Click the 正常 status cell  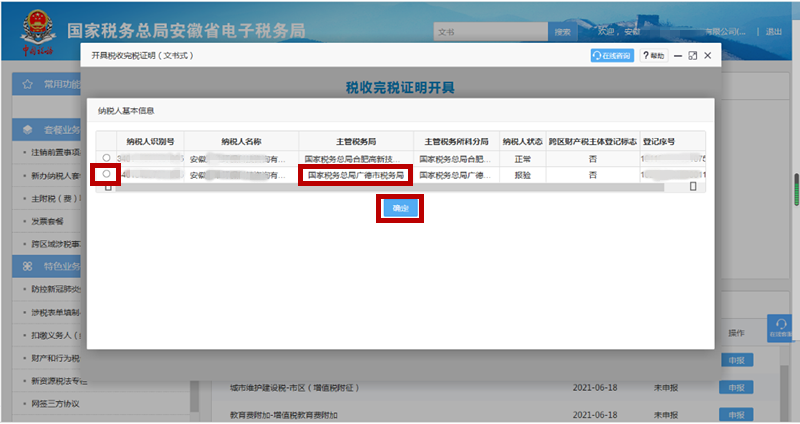tap(522, 159)
